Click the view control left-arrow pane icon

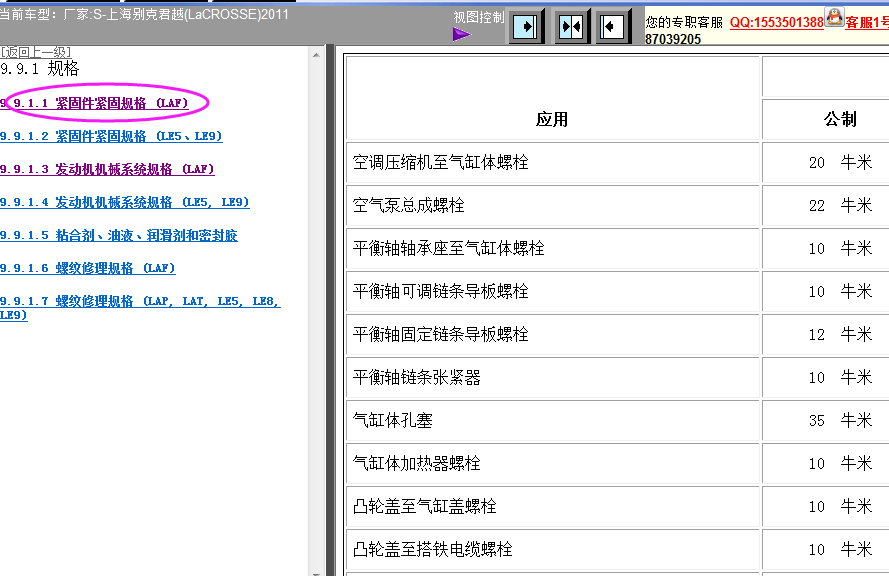pyautogui.click(x=612, y=26)
